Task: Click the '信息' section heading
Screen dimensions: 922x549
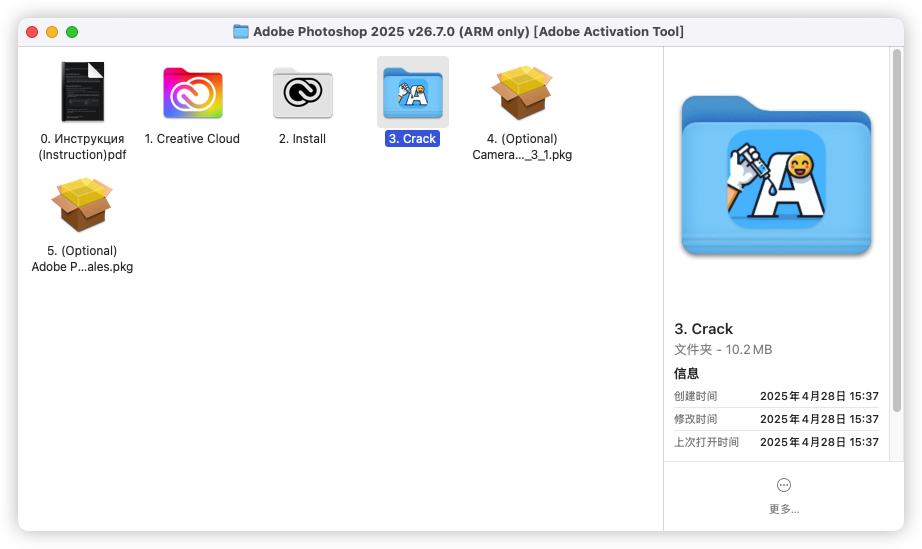Action: pos(686,373)
